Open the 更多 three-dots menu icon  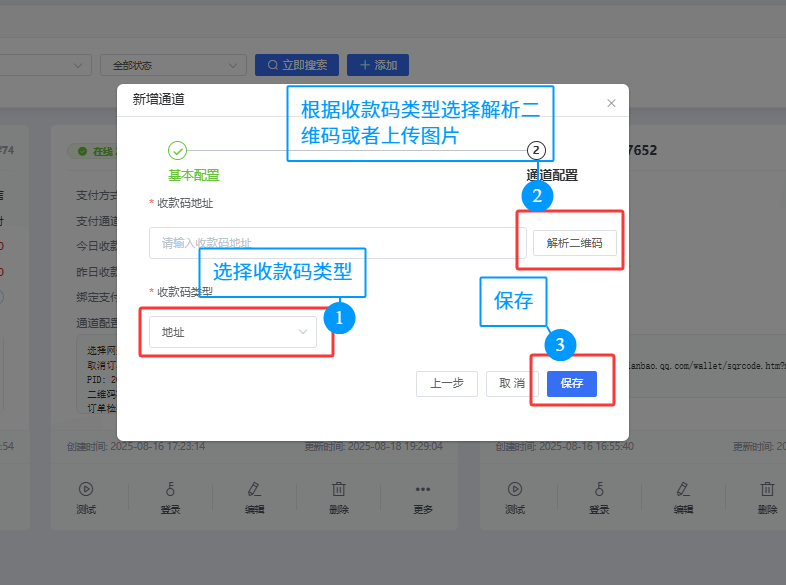coord(423,489)
